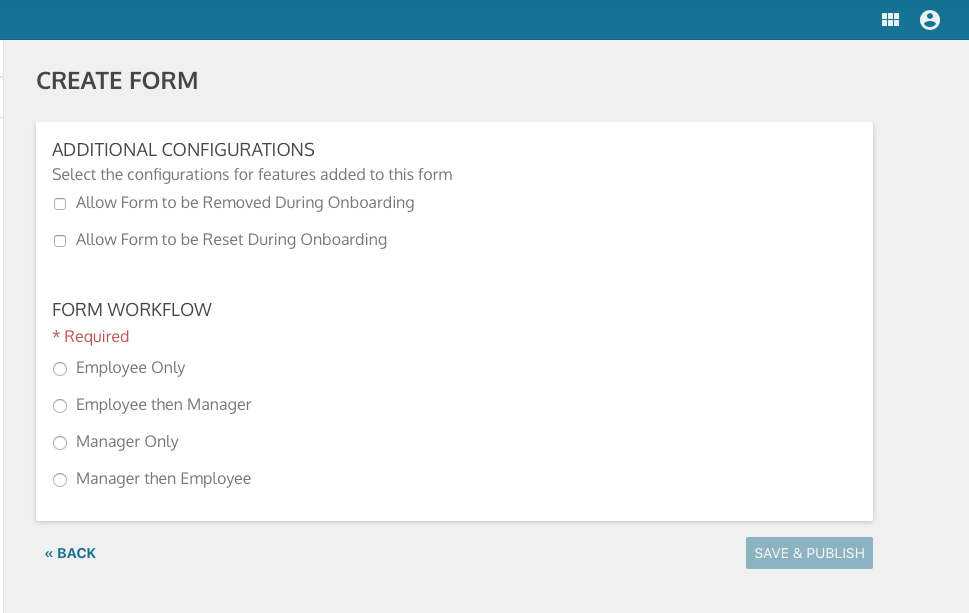Enable 'Allow Form to be Removed During Onboarding'
The image size is (969, 613).
click(59, 203)
